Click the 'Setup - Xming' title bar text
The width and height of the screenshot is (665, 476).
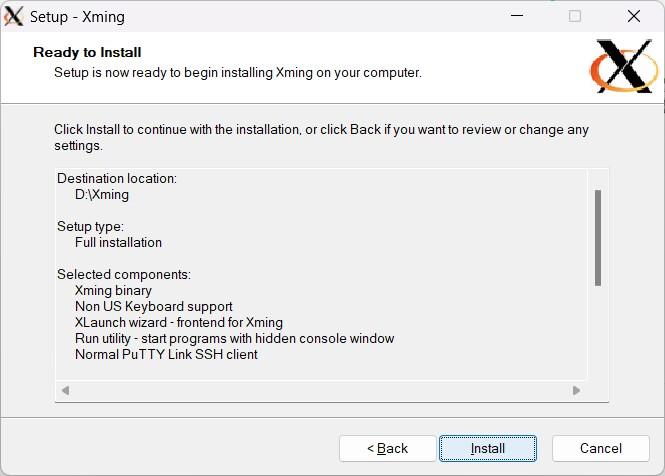click(x=77, y=17)
